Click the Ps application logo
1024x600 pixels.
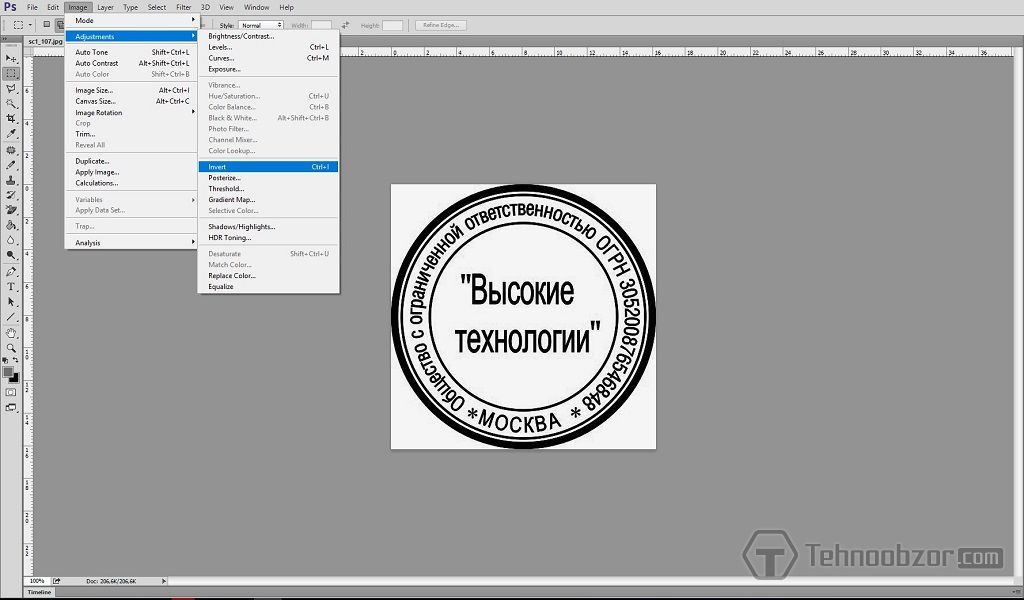pyautogui.click(x=10, y=7)
